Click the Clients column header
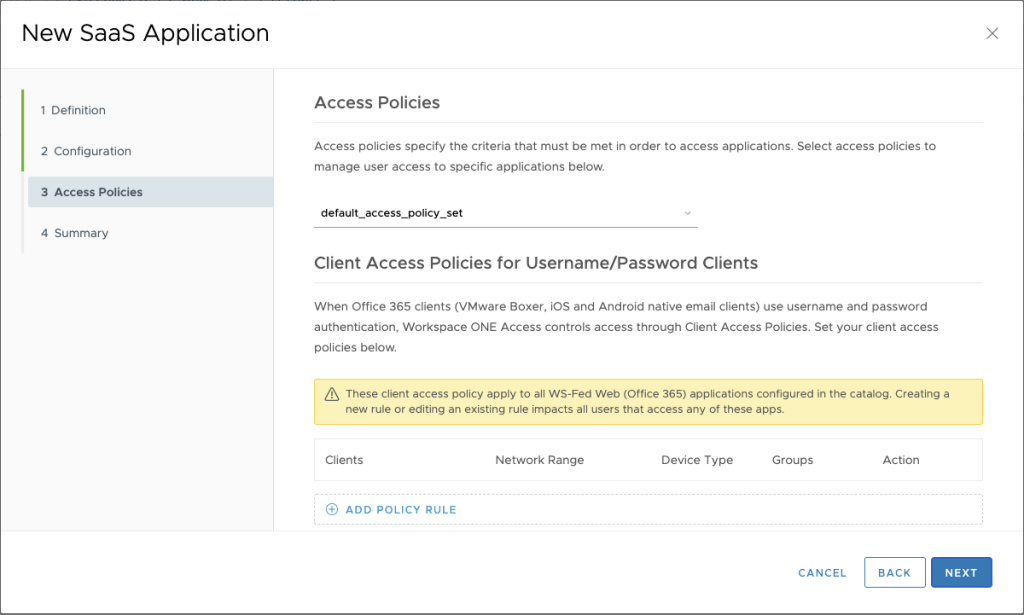 point(344,460)
